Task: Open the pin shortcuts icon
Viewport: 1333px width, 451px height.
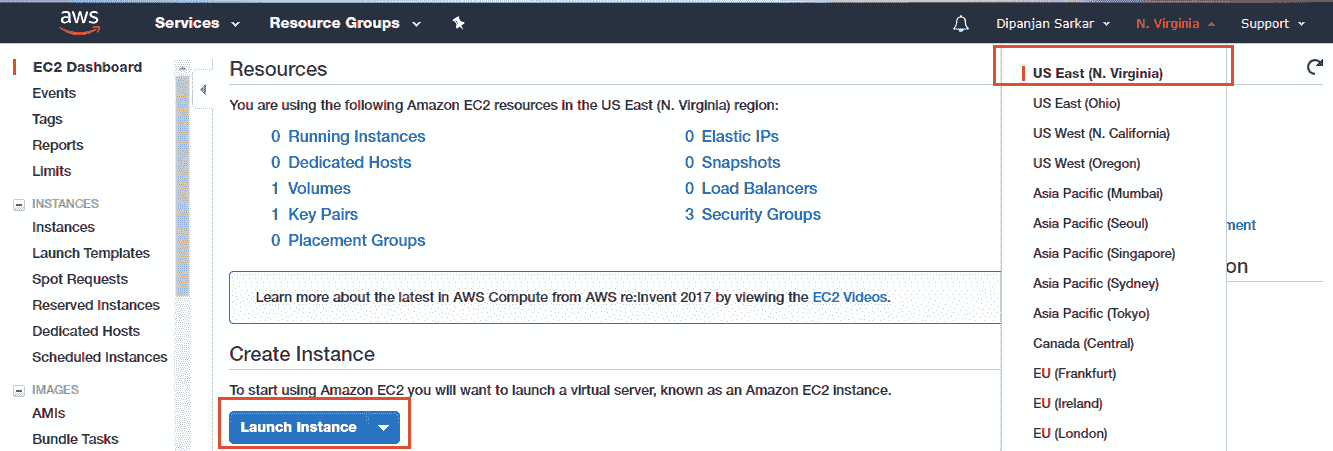Action: point(458,23)
